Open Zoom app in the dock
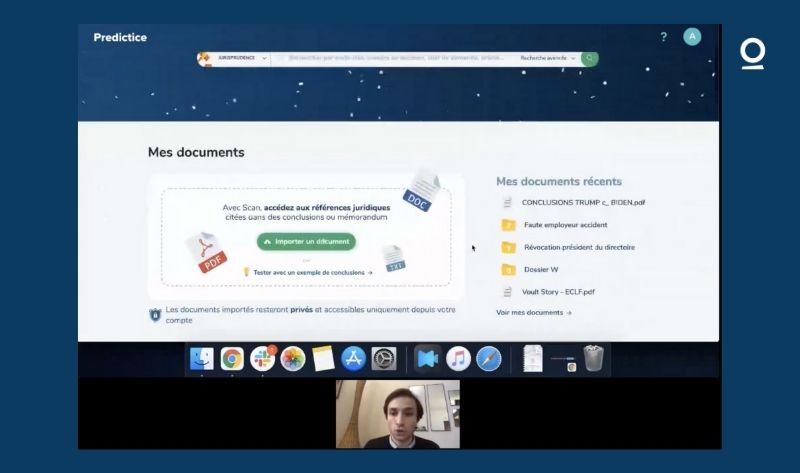Viewport: 800px width, 473px height. tap(428, 359)
